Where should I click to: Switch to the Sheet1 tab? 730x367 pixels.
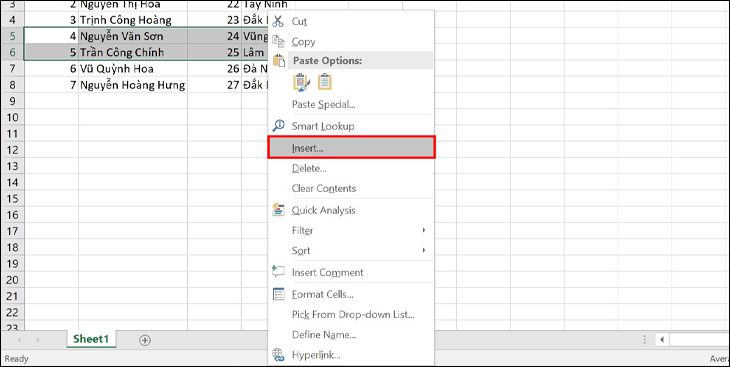[x=91, y=339]
